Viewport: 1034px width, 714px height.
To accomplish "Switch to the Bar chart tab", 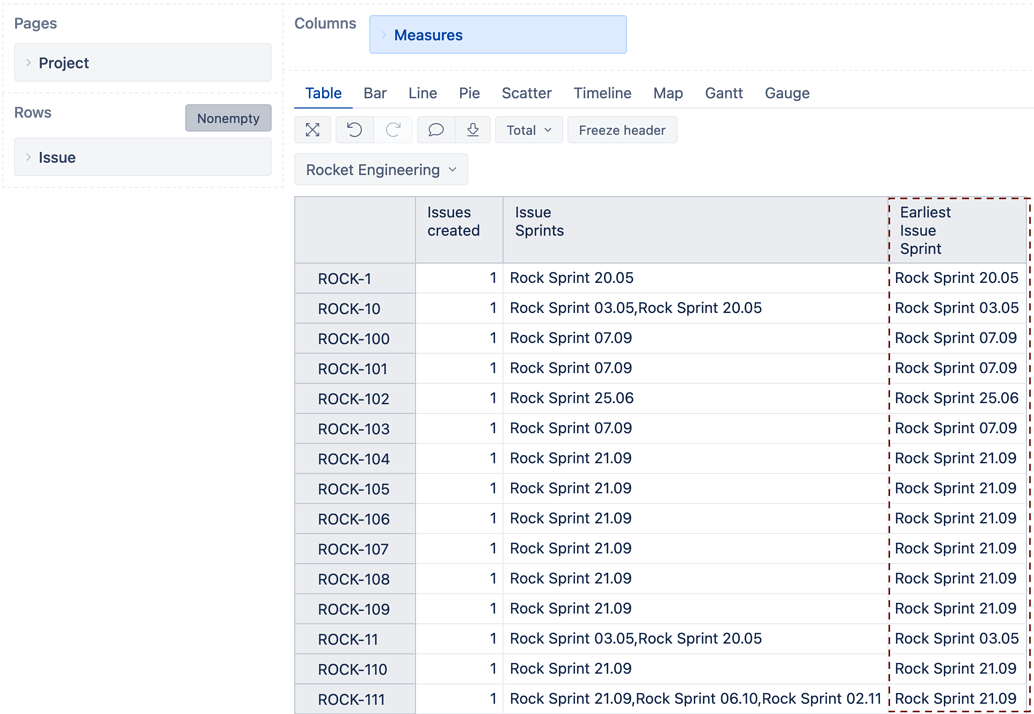I will point(375,93).
